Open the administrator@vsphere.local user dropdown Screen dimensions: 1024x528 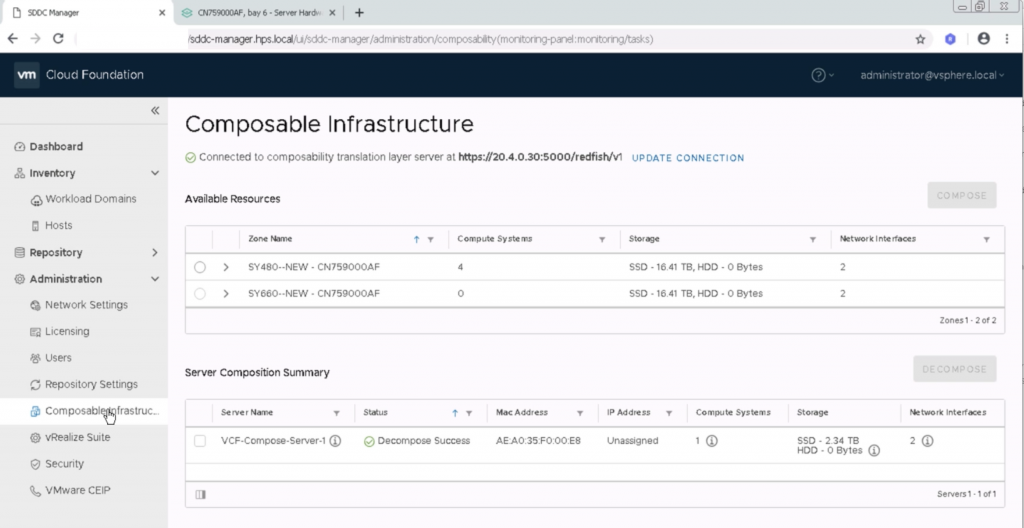click(x=932, y=75)
